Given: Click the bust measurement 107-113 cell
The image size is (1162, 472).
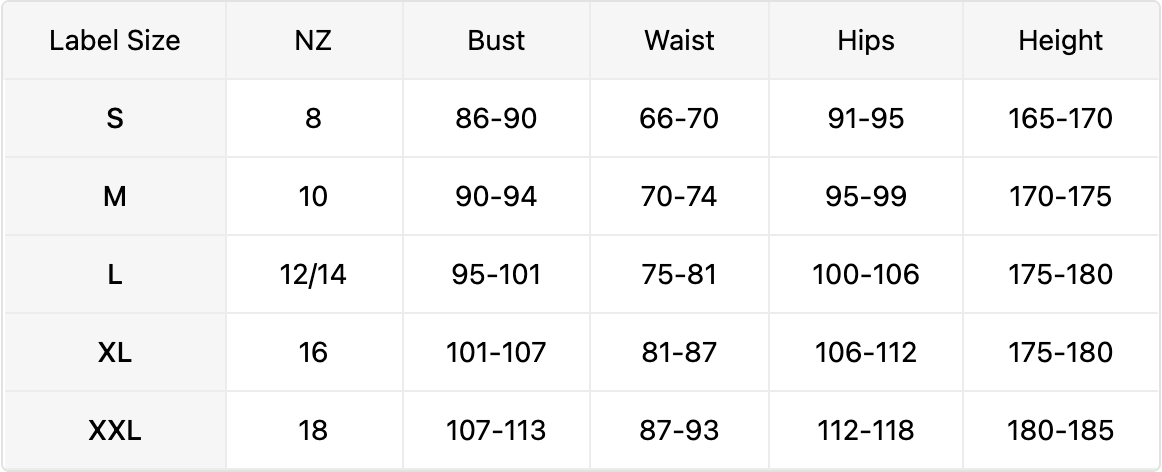Looking at the screenshot, I should [496, 431].
